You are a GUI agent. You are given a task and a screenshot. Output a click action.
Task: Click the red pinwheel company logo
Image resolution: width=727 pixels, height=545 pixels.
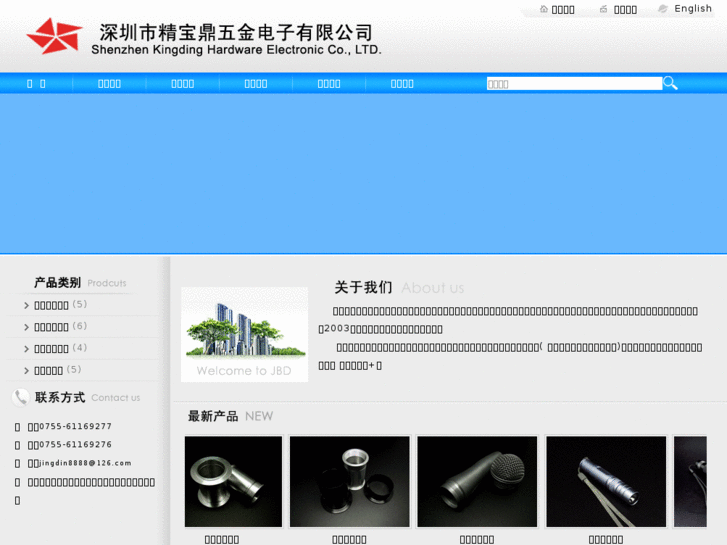click(x=55, y=36)
